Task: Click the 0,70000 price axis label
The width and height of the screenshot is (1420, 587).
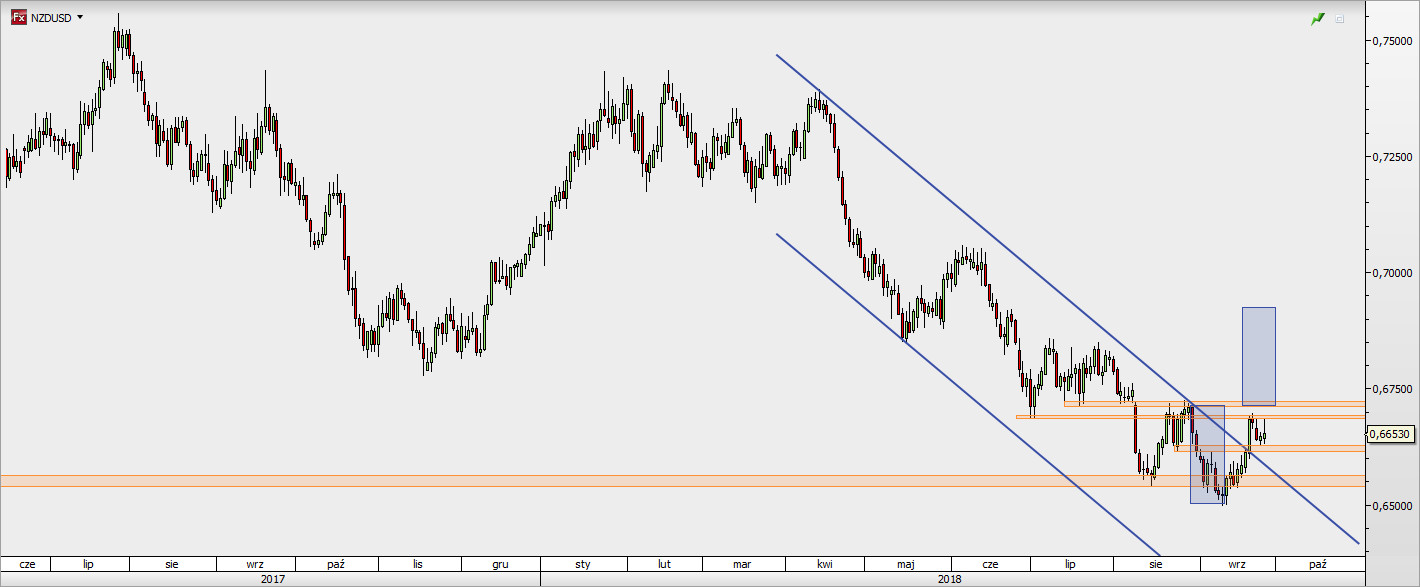Action: click(1394, 273)
